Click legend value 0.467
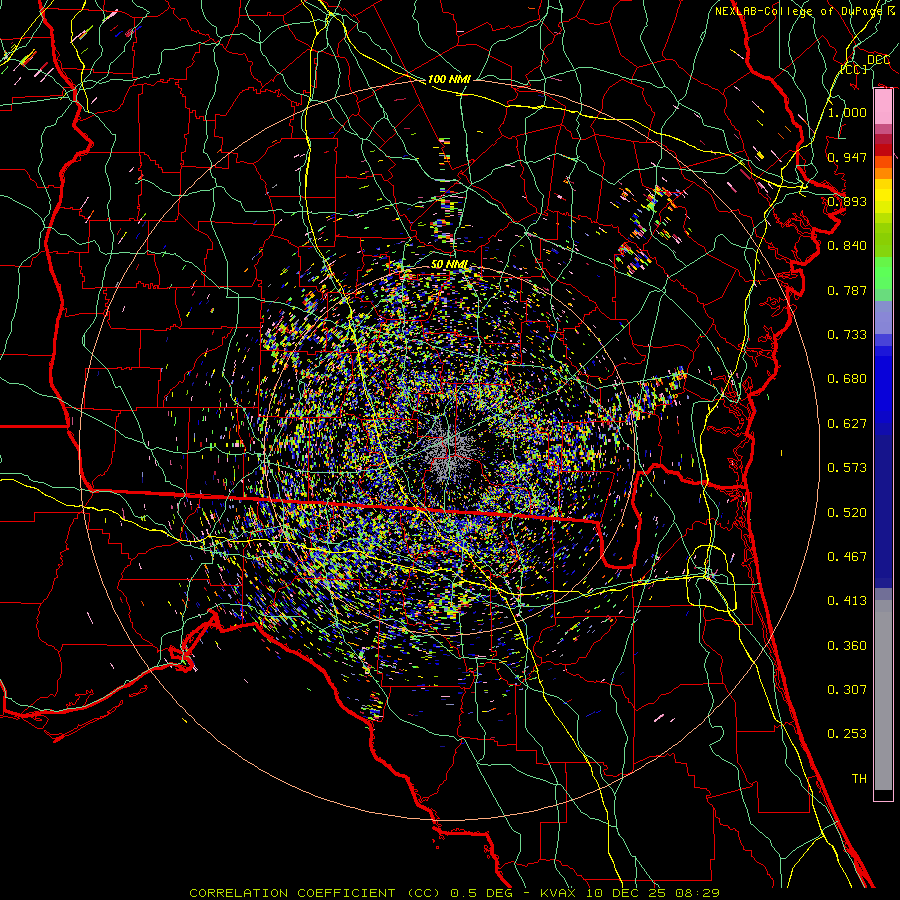The height and width of the screenshot is (900, 900). point(847,557)
